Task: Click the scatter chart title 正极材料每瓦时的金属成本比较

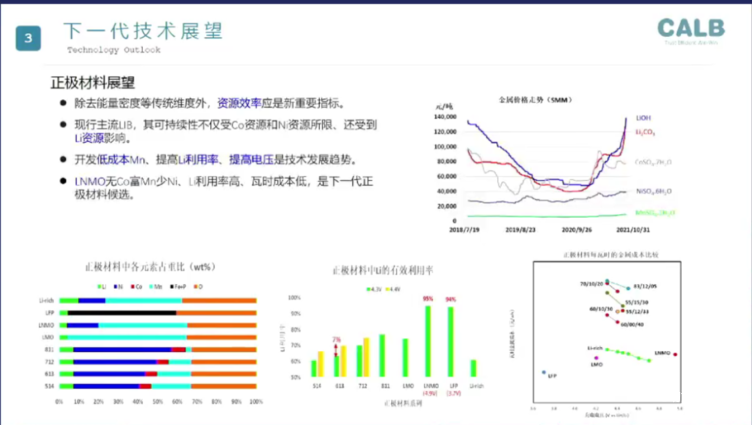Action: pos(610,255)
